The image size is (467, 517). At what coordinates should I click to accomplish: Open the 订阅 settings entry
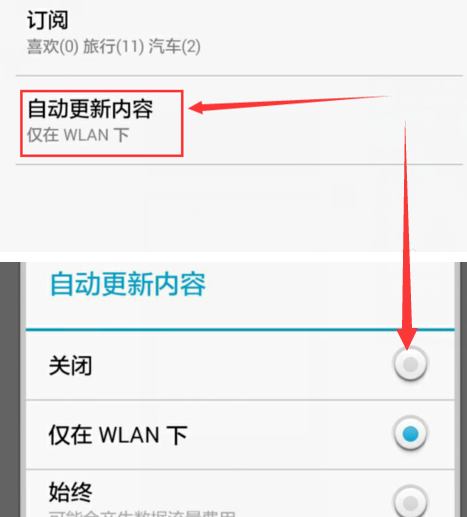coord(239,33)
